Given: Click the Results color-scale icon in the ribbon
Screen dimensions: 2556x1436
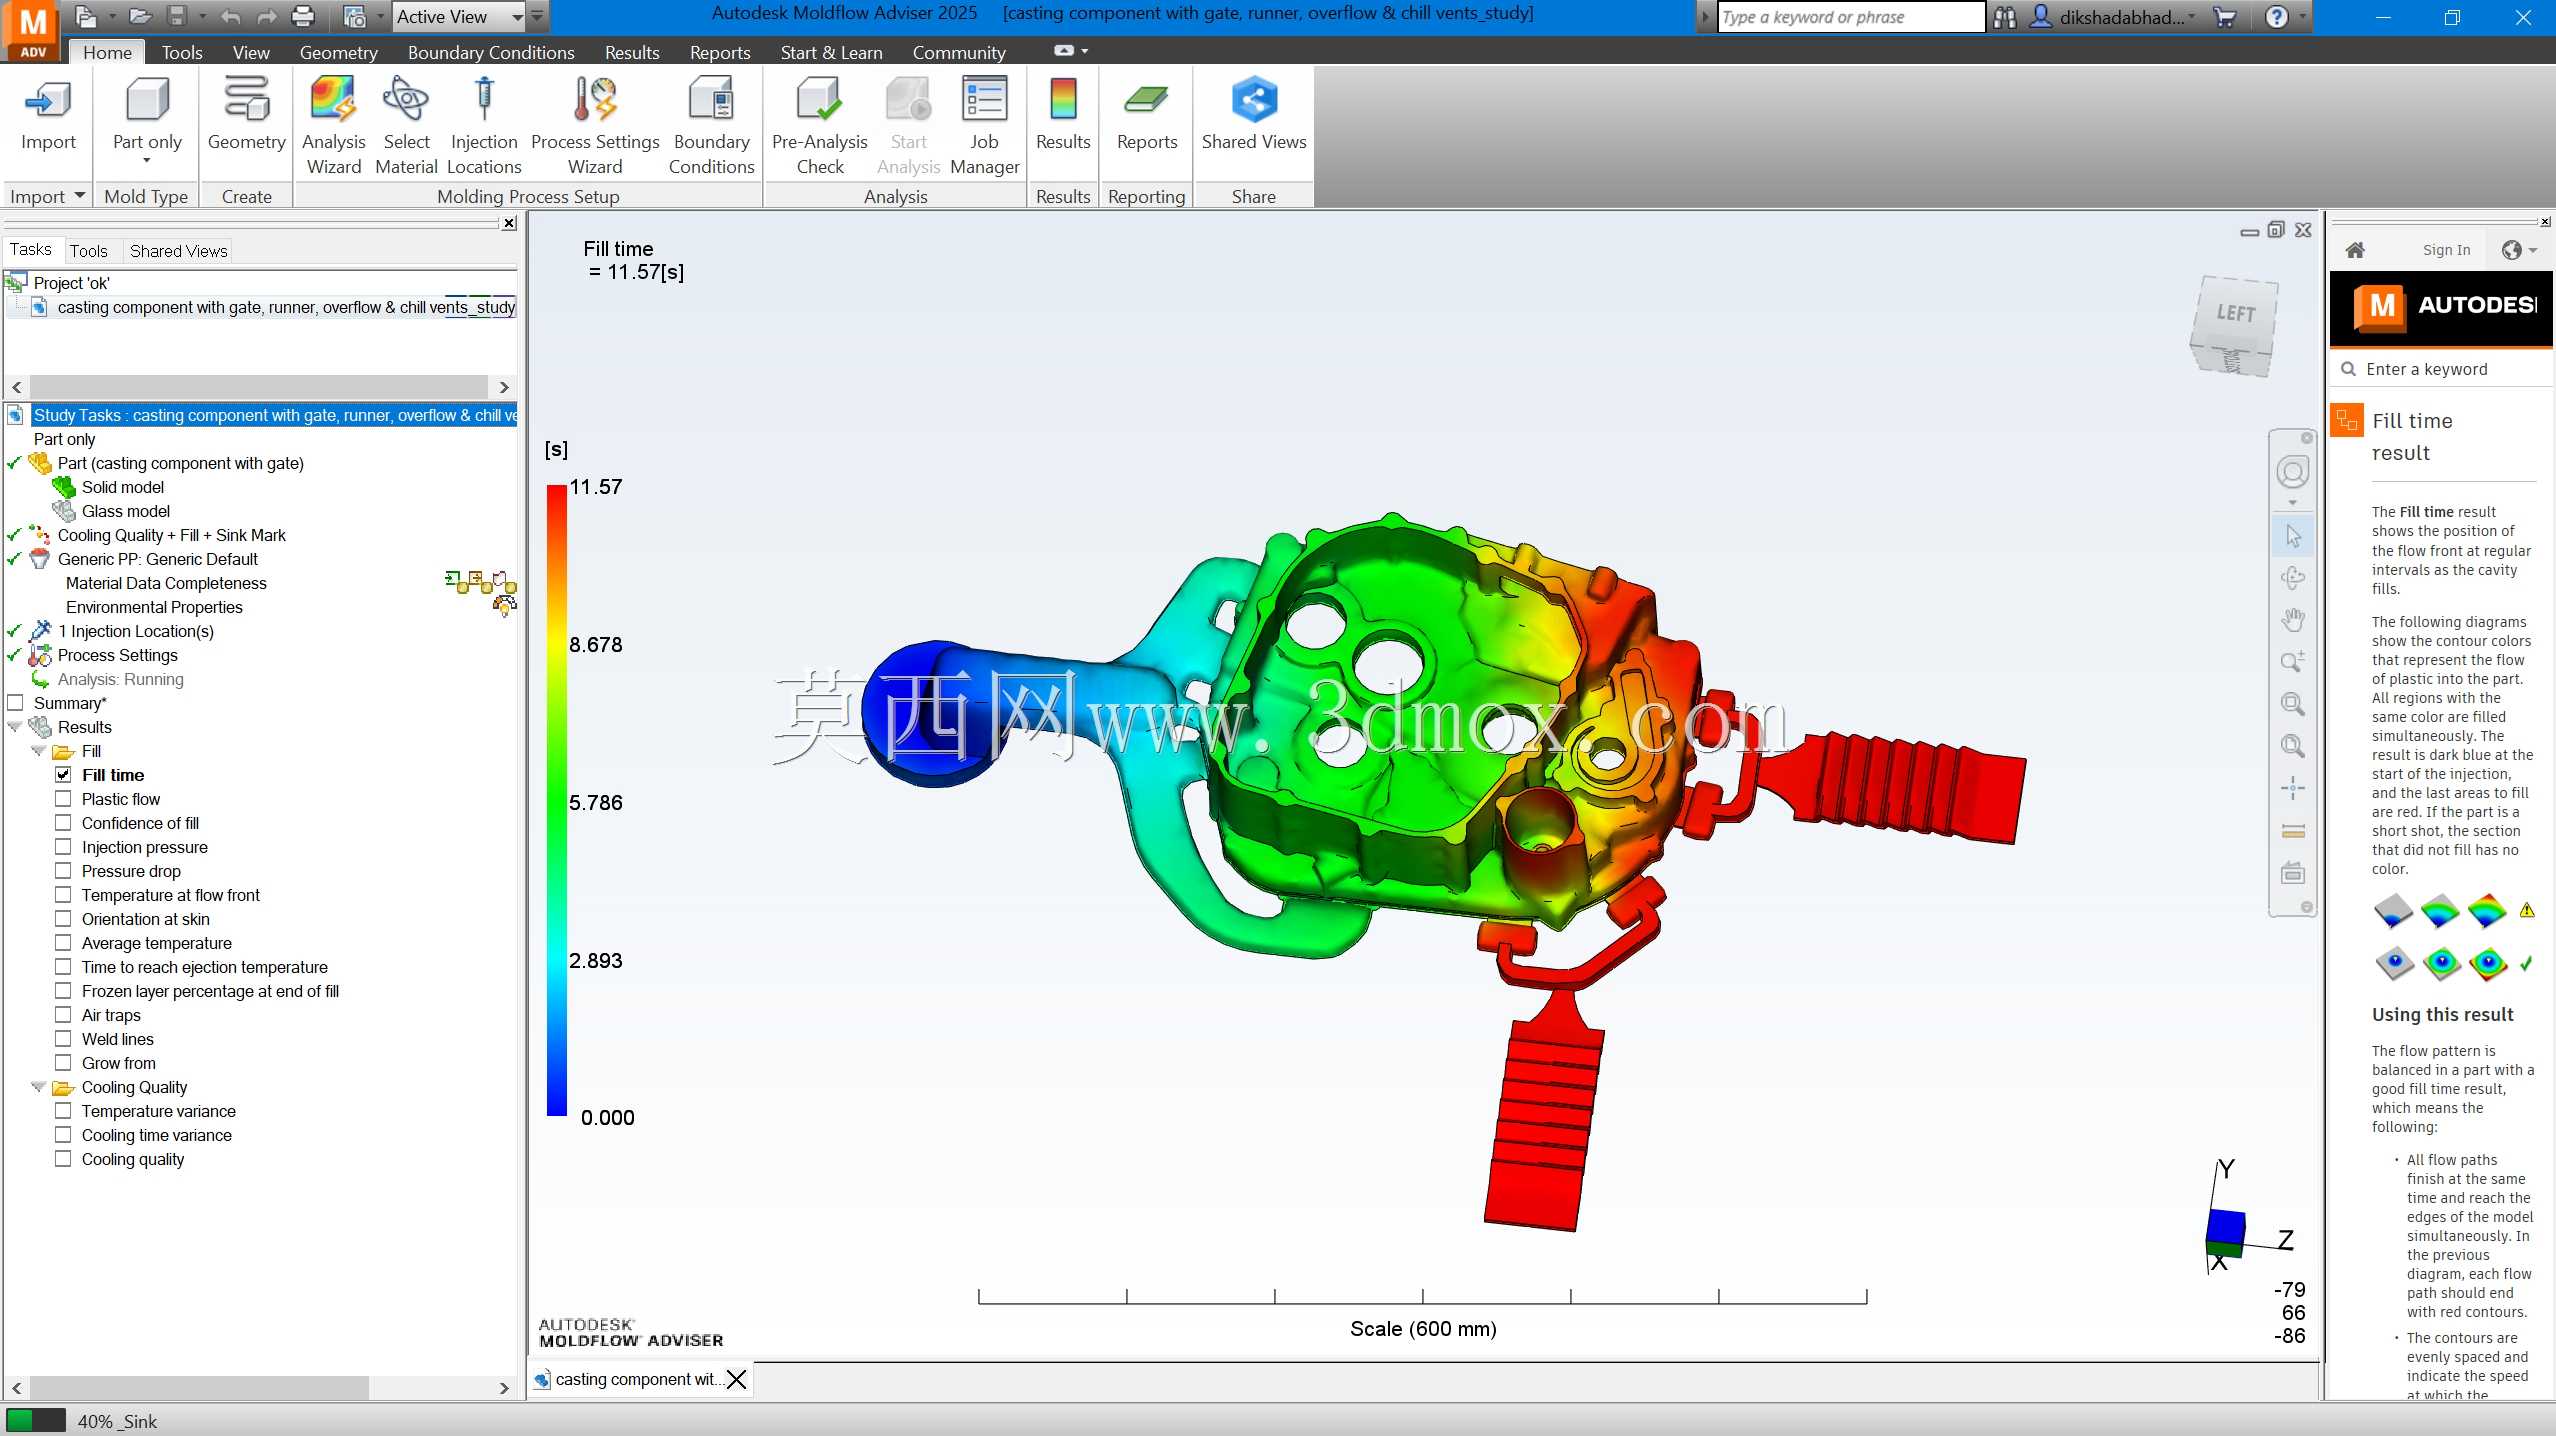Looking at the screenshot, I should click(x=1063, y=100).
